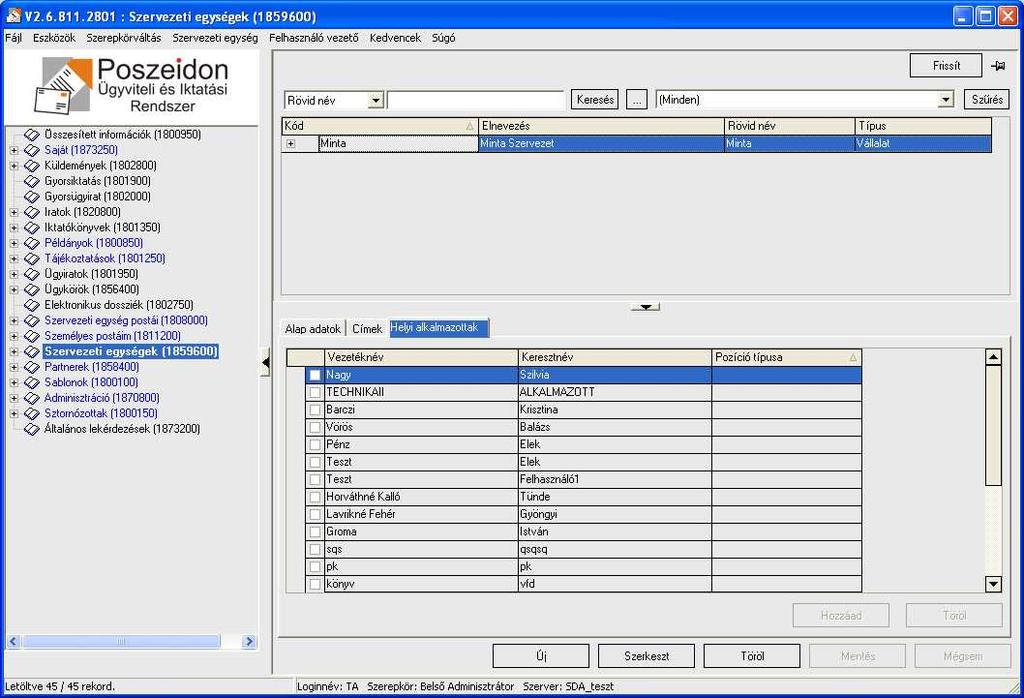Click the Általános lekérdezések tree icon

click(32, 429)
